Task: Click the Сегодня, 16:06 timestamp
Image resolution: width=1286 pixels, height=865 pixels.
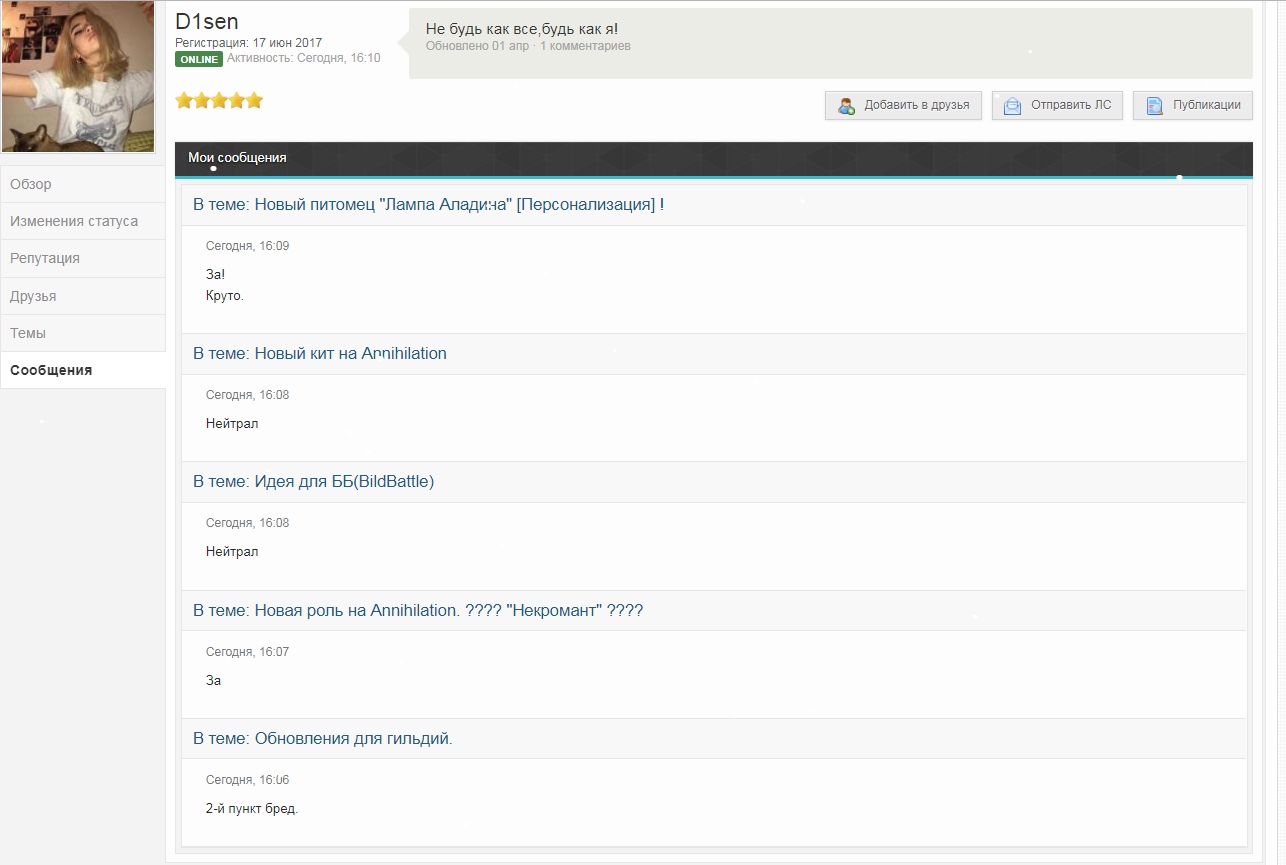Action: click(x=247, y=780)
